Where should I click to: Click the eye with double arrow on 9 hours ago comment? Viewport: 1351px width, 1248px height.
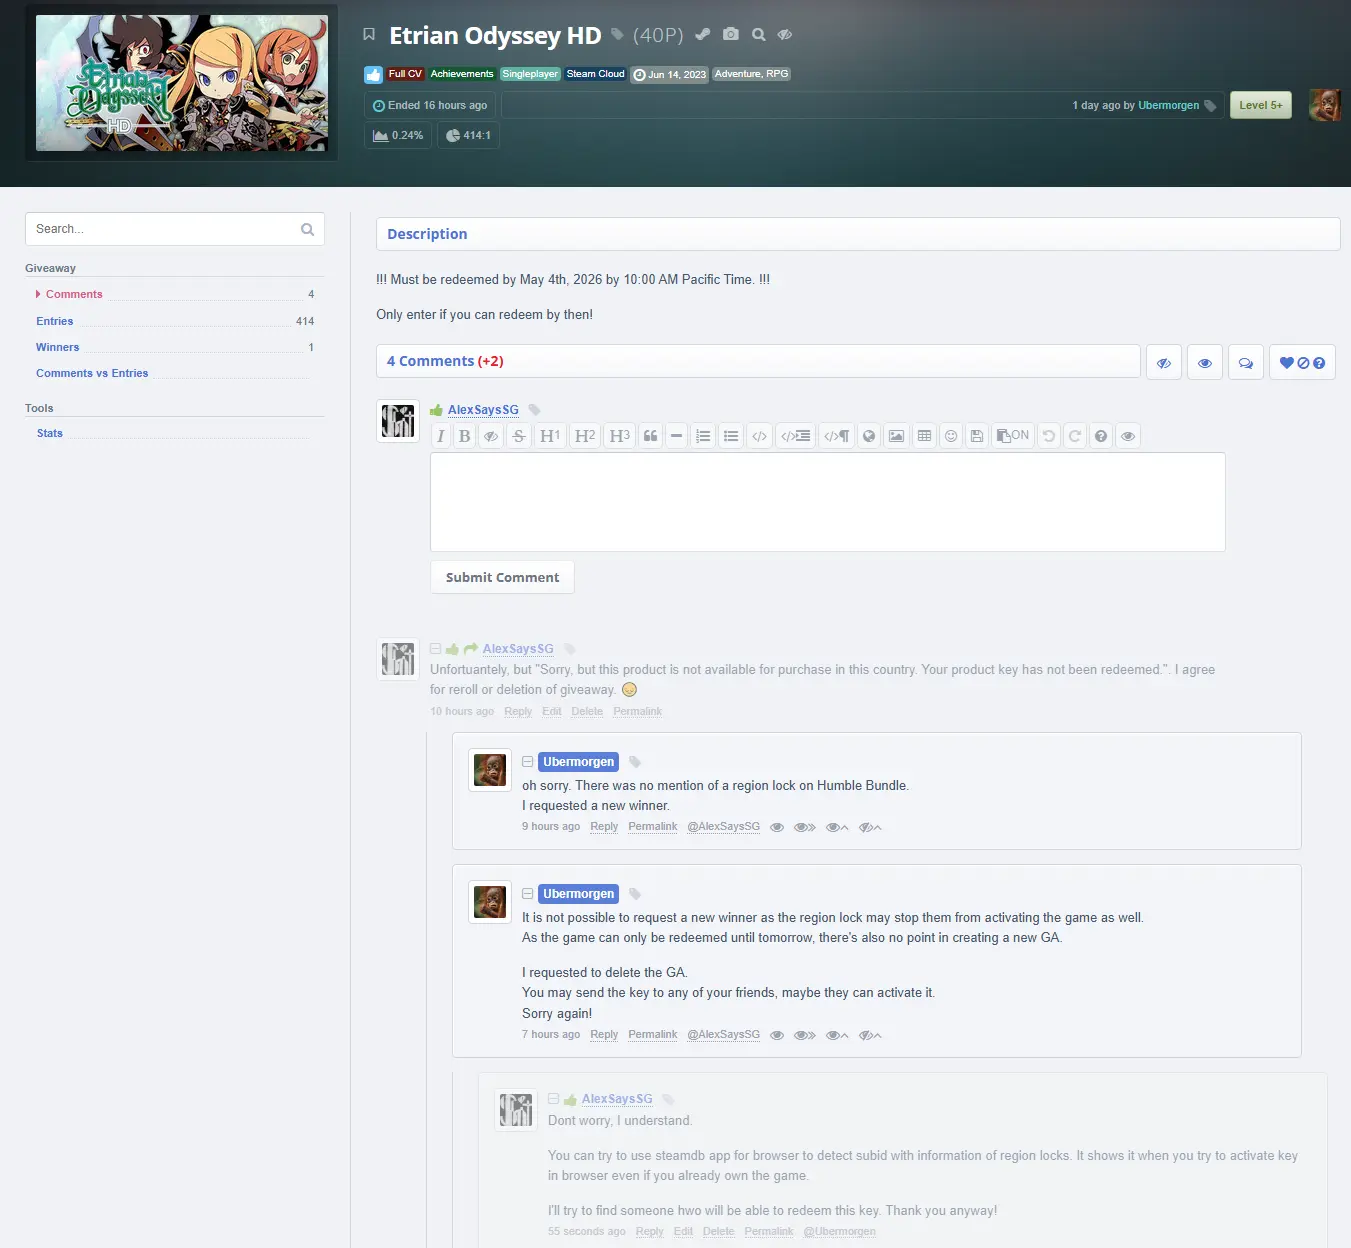[x=805, y=827]
